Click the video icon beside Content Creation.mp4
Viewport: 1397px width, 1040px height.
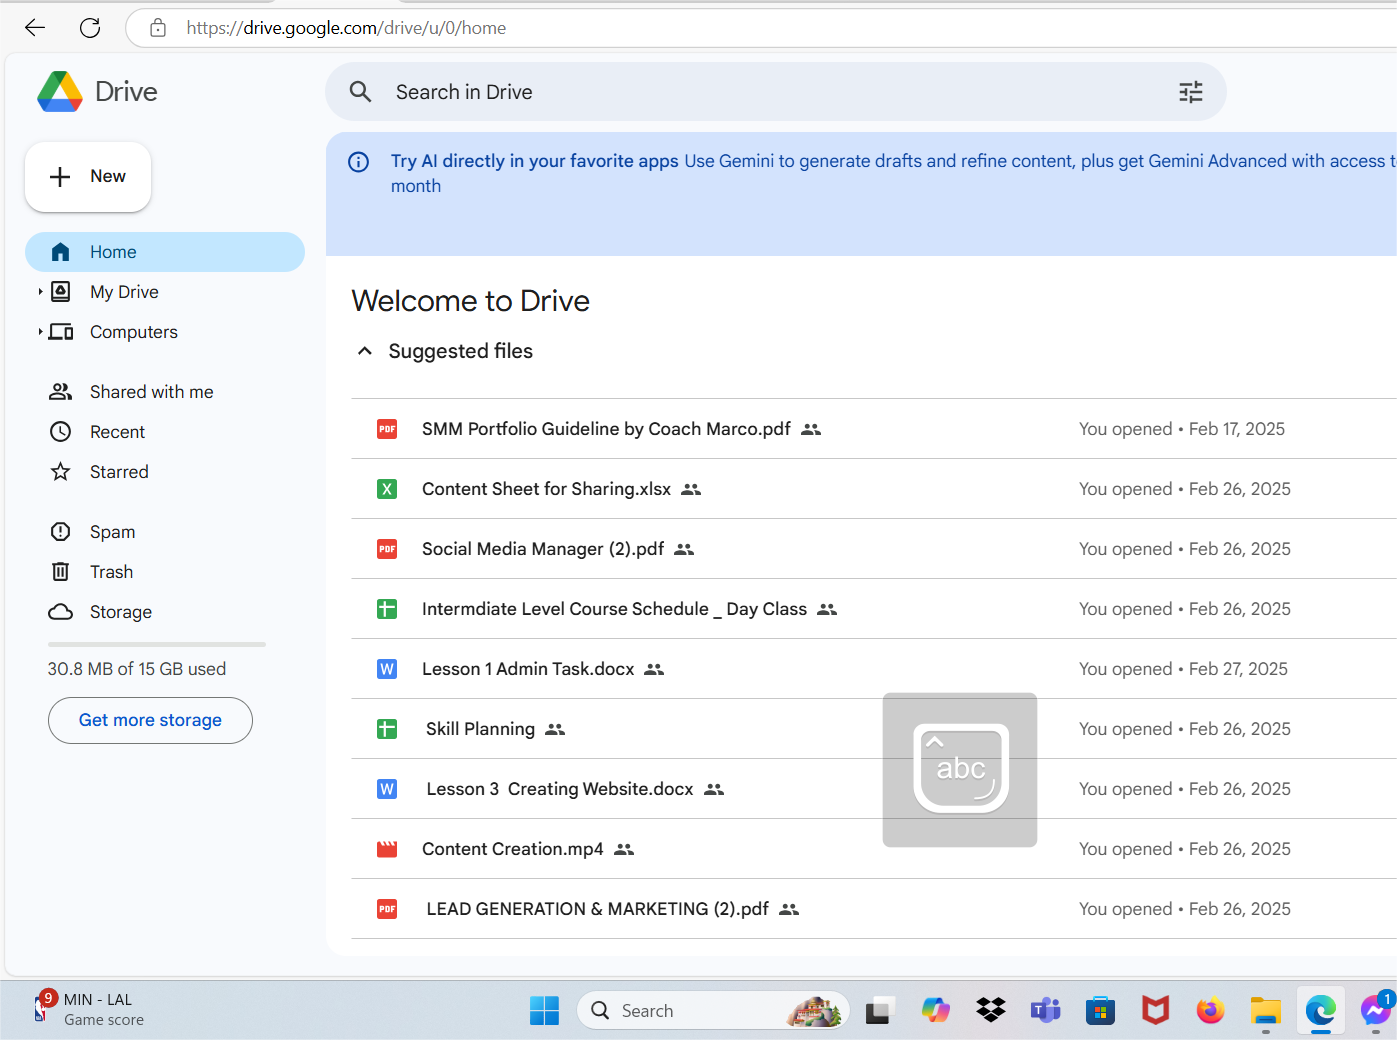[x=387, y=849]
